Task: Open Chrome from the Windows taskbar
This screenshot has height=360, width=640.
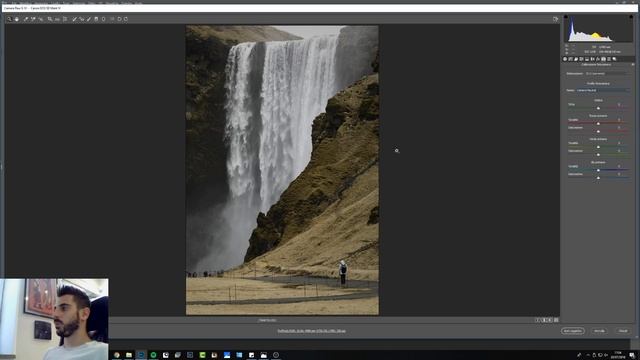Action: 117,355
